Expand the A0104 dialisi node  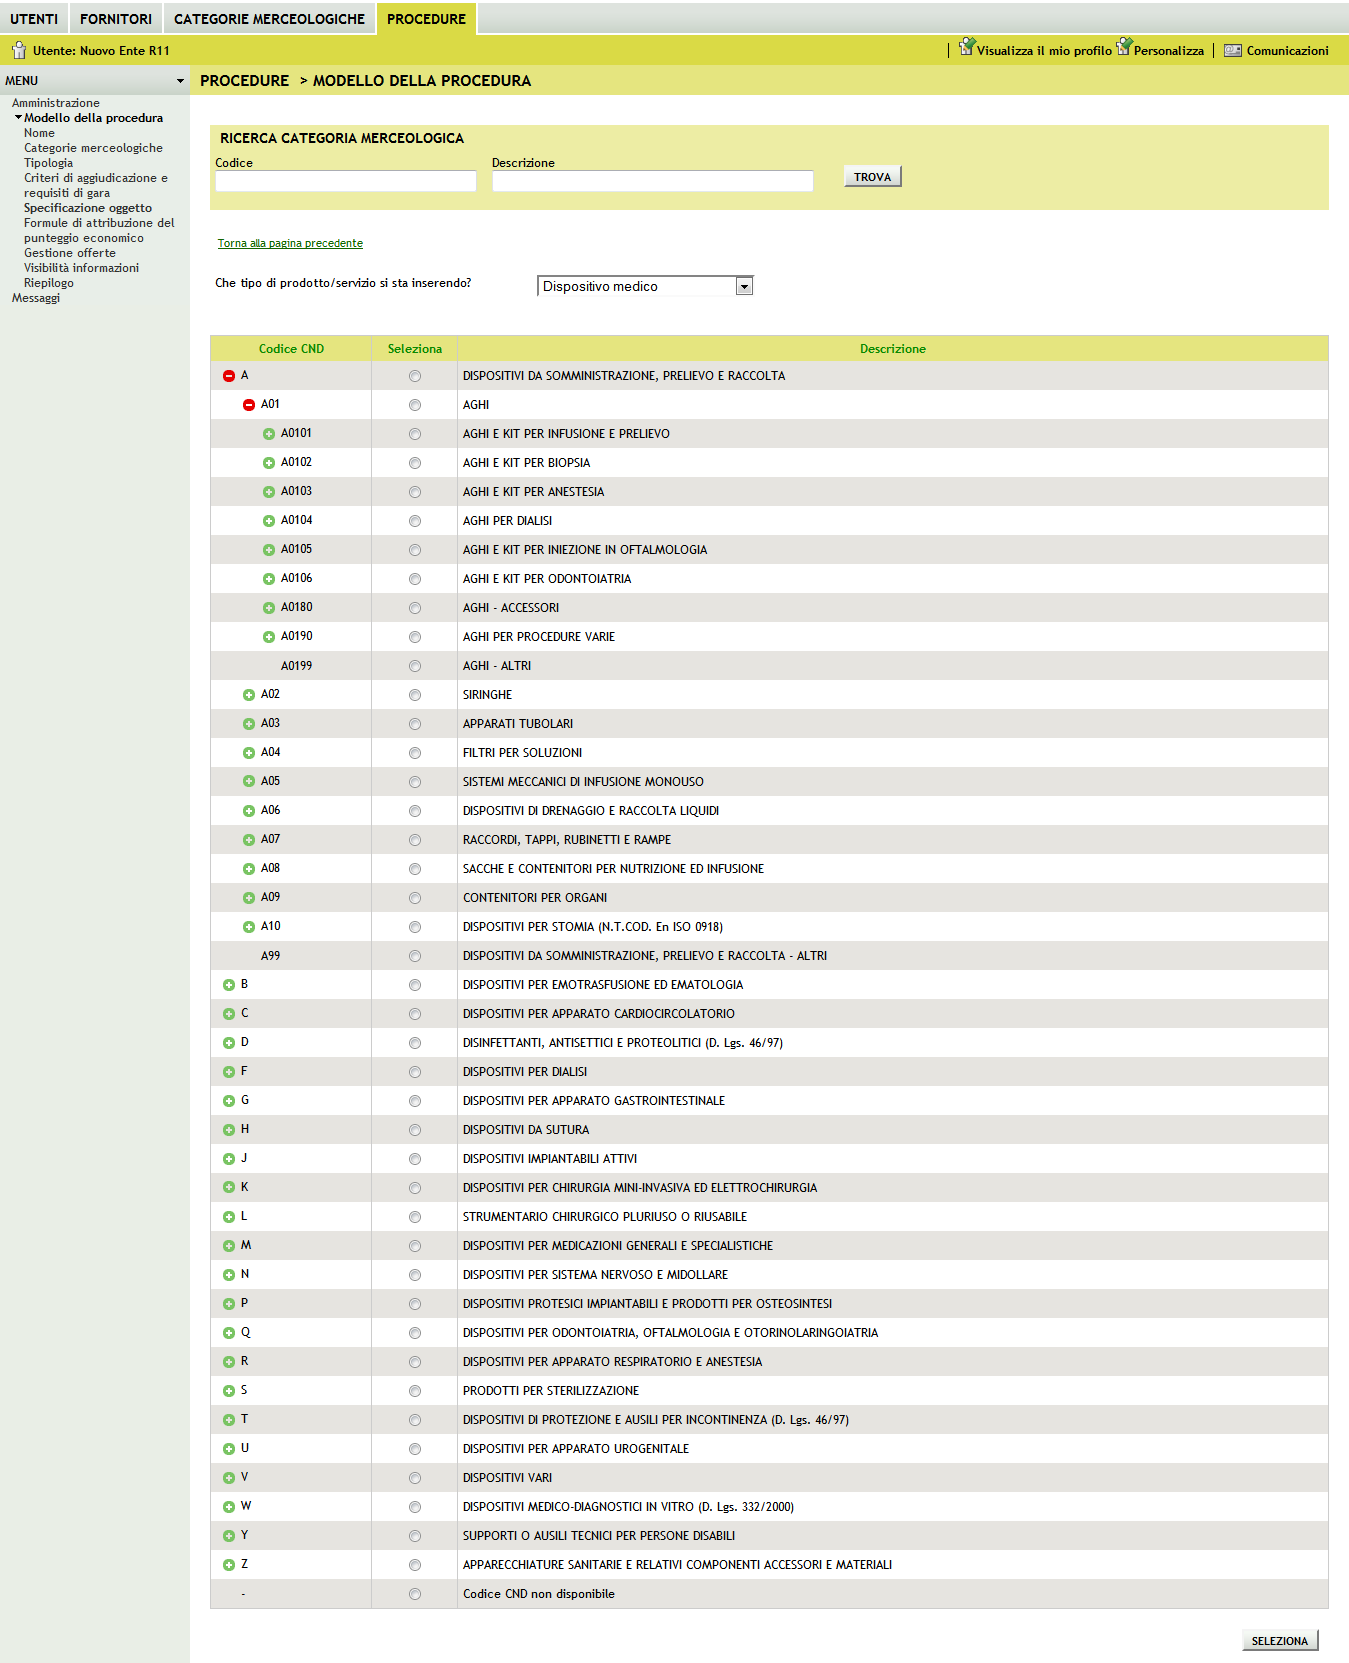coord(269,521)
